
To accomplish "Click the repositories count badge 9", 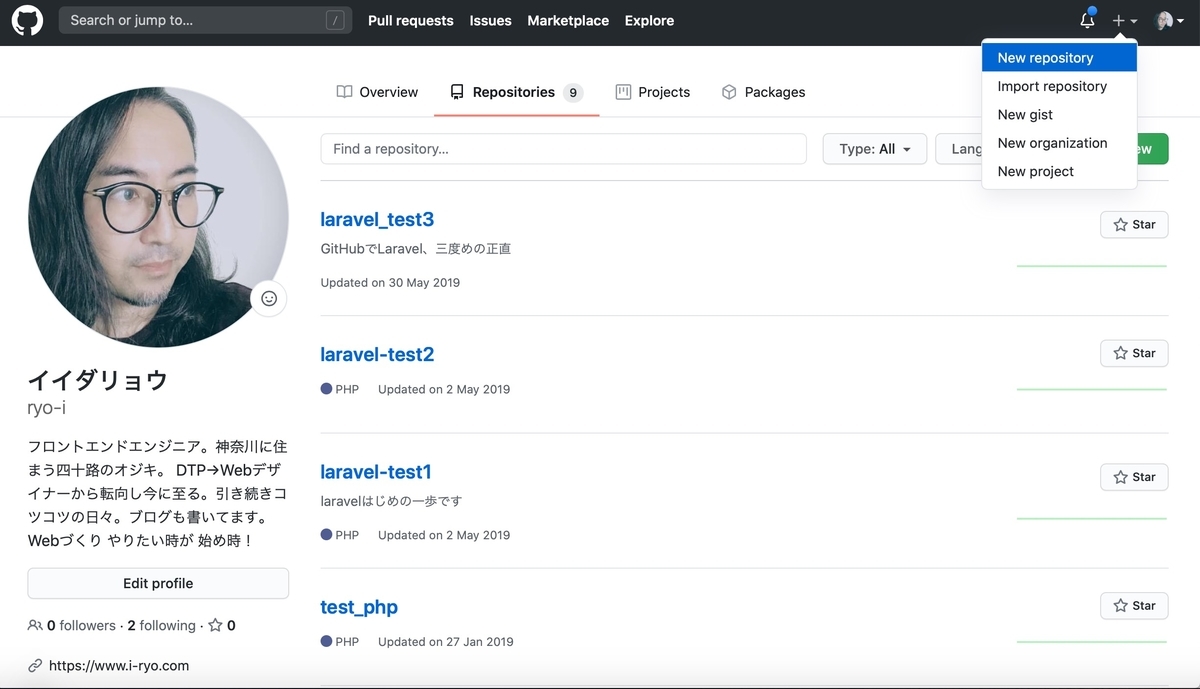I will tap(573, 93).
